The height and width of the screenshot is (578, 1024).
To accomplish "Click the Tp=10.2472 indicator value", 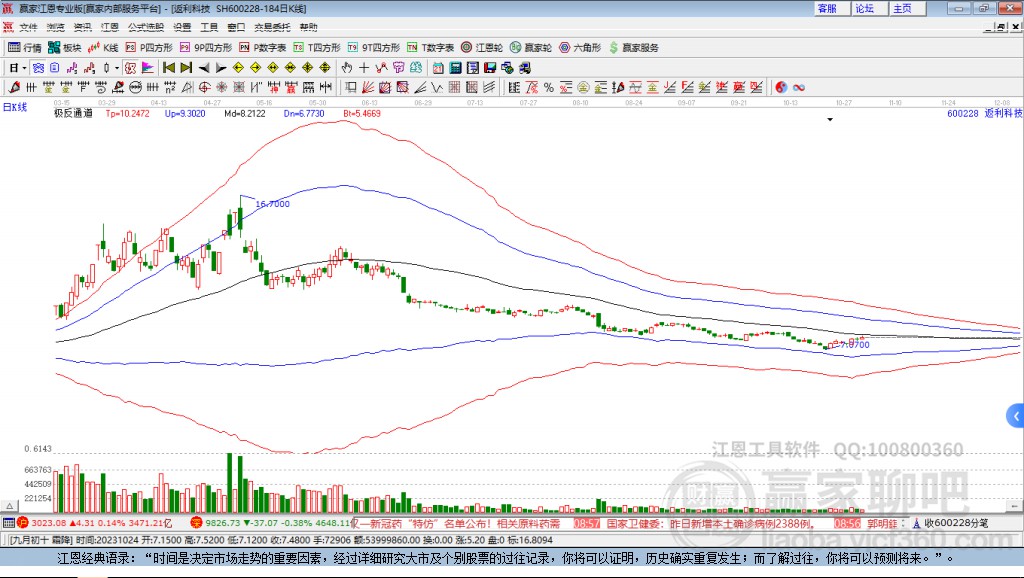I will coord(128,113).
